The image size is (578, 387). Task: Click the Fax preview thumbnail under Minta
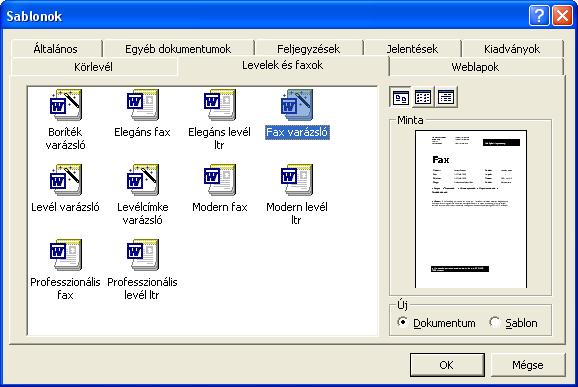471,209
